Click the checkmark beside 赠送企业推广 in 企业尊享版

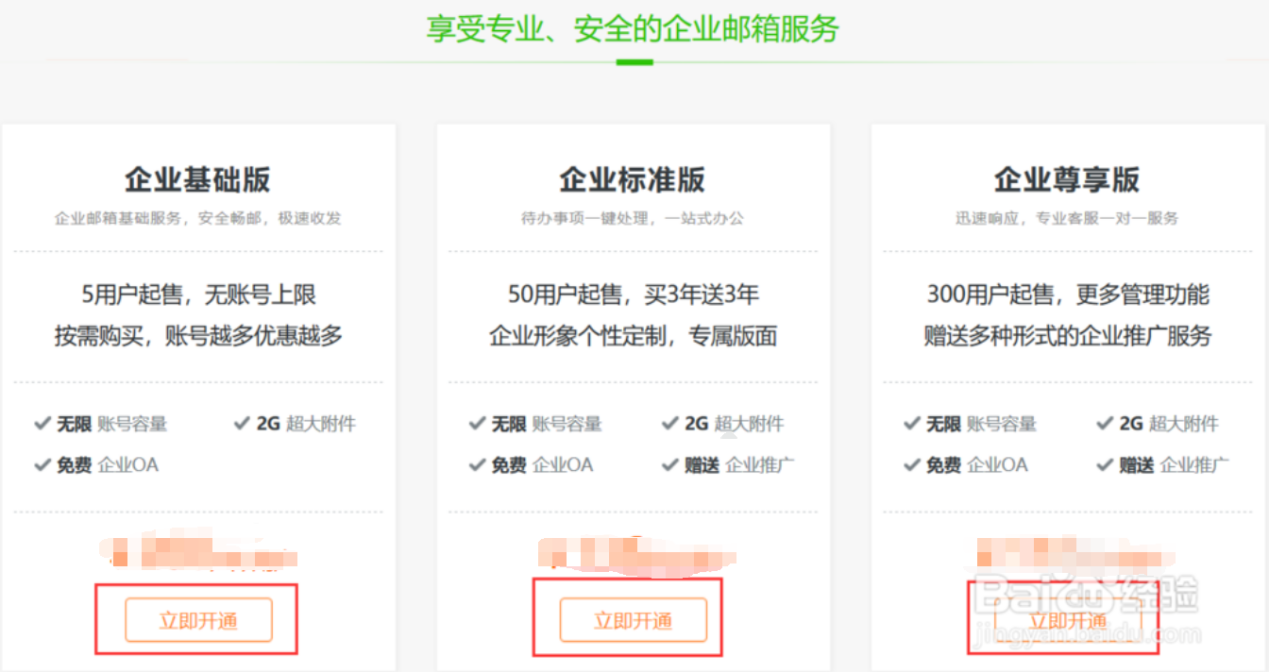[1104, 464]
